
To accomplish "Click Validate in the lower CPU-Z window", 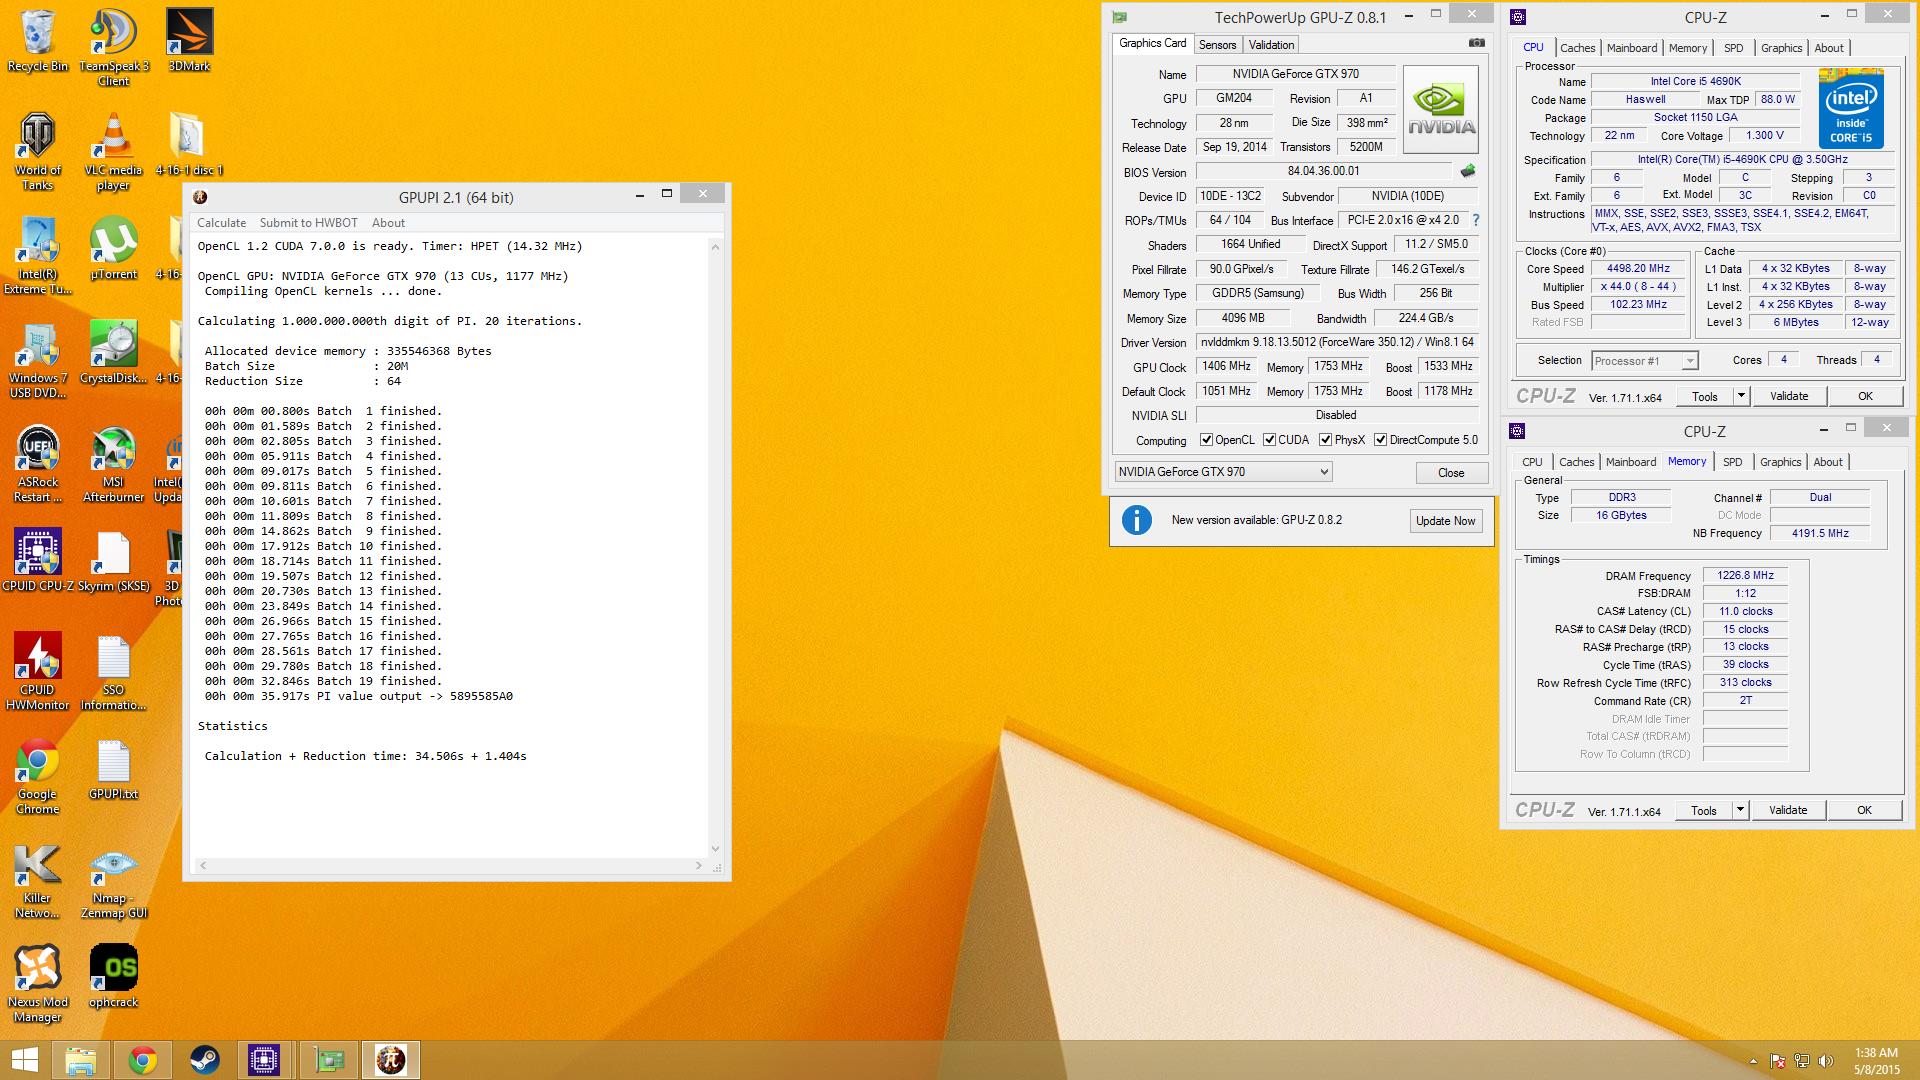I will pos(1787,810).
